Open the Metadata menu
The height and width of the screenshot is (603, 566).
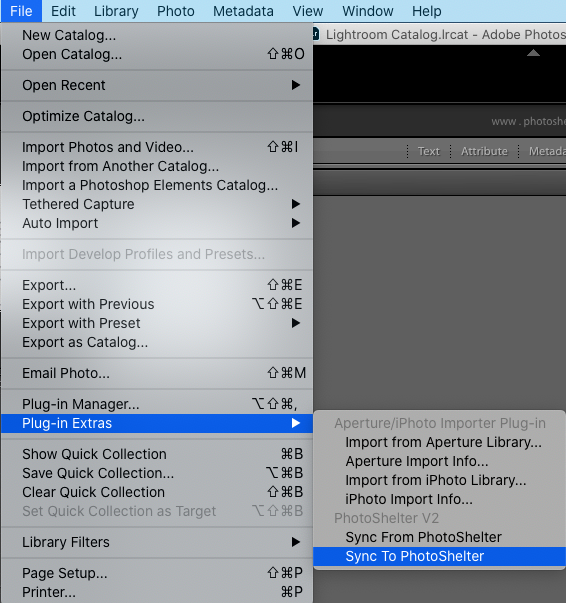[x=243, y=11]
